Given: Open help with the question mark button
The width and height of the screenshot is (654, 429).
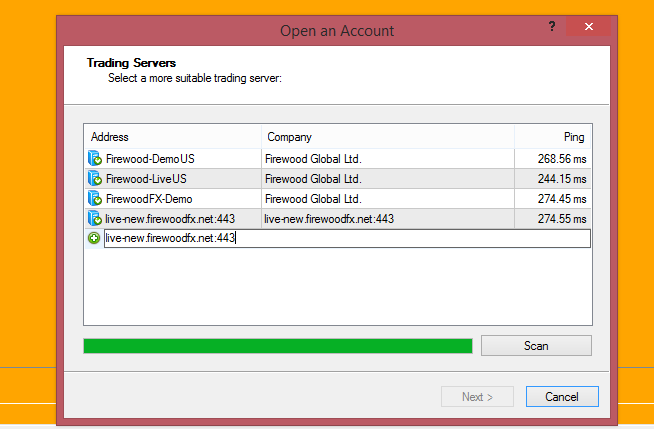Looking at the screenshot, I should [x=552, y=27].
